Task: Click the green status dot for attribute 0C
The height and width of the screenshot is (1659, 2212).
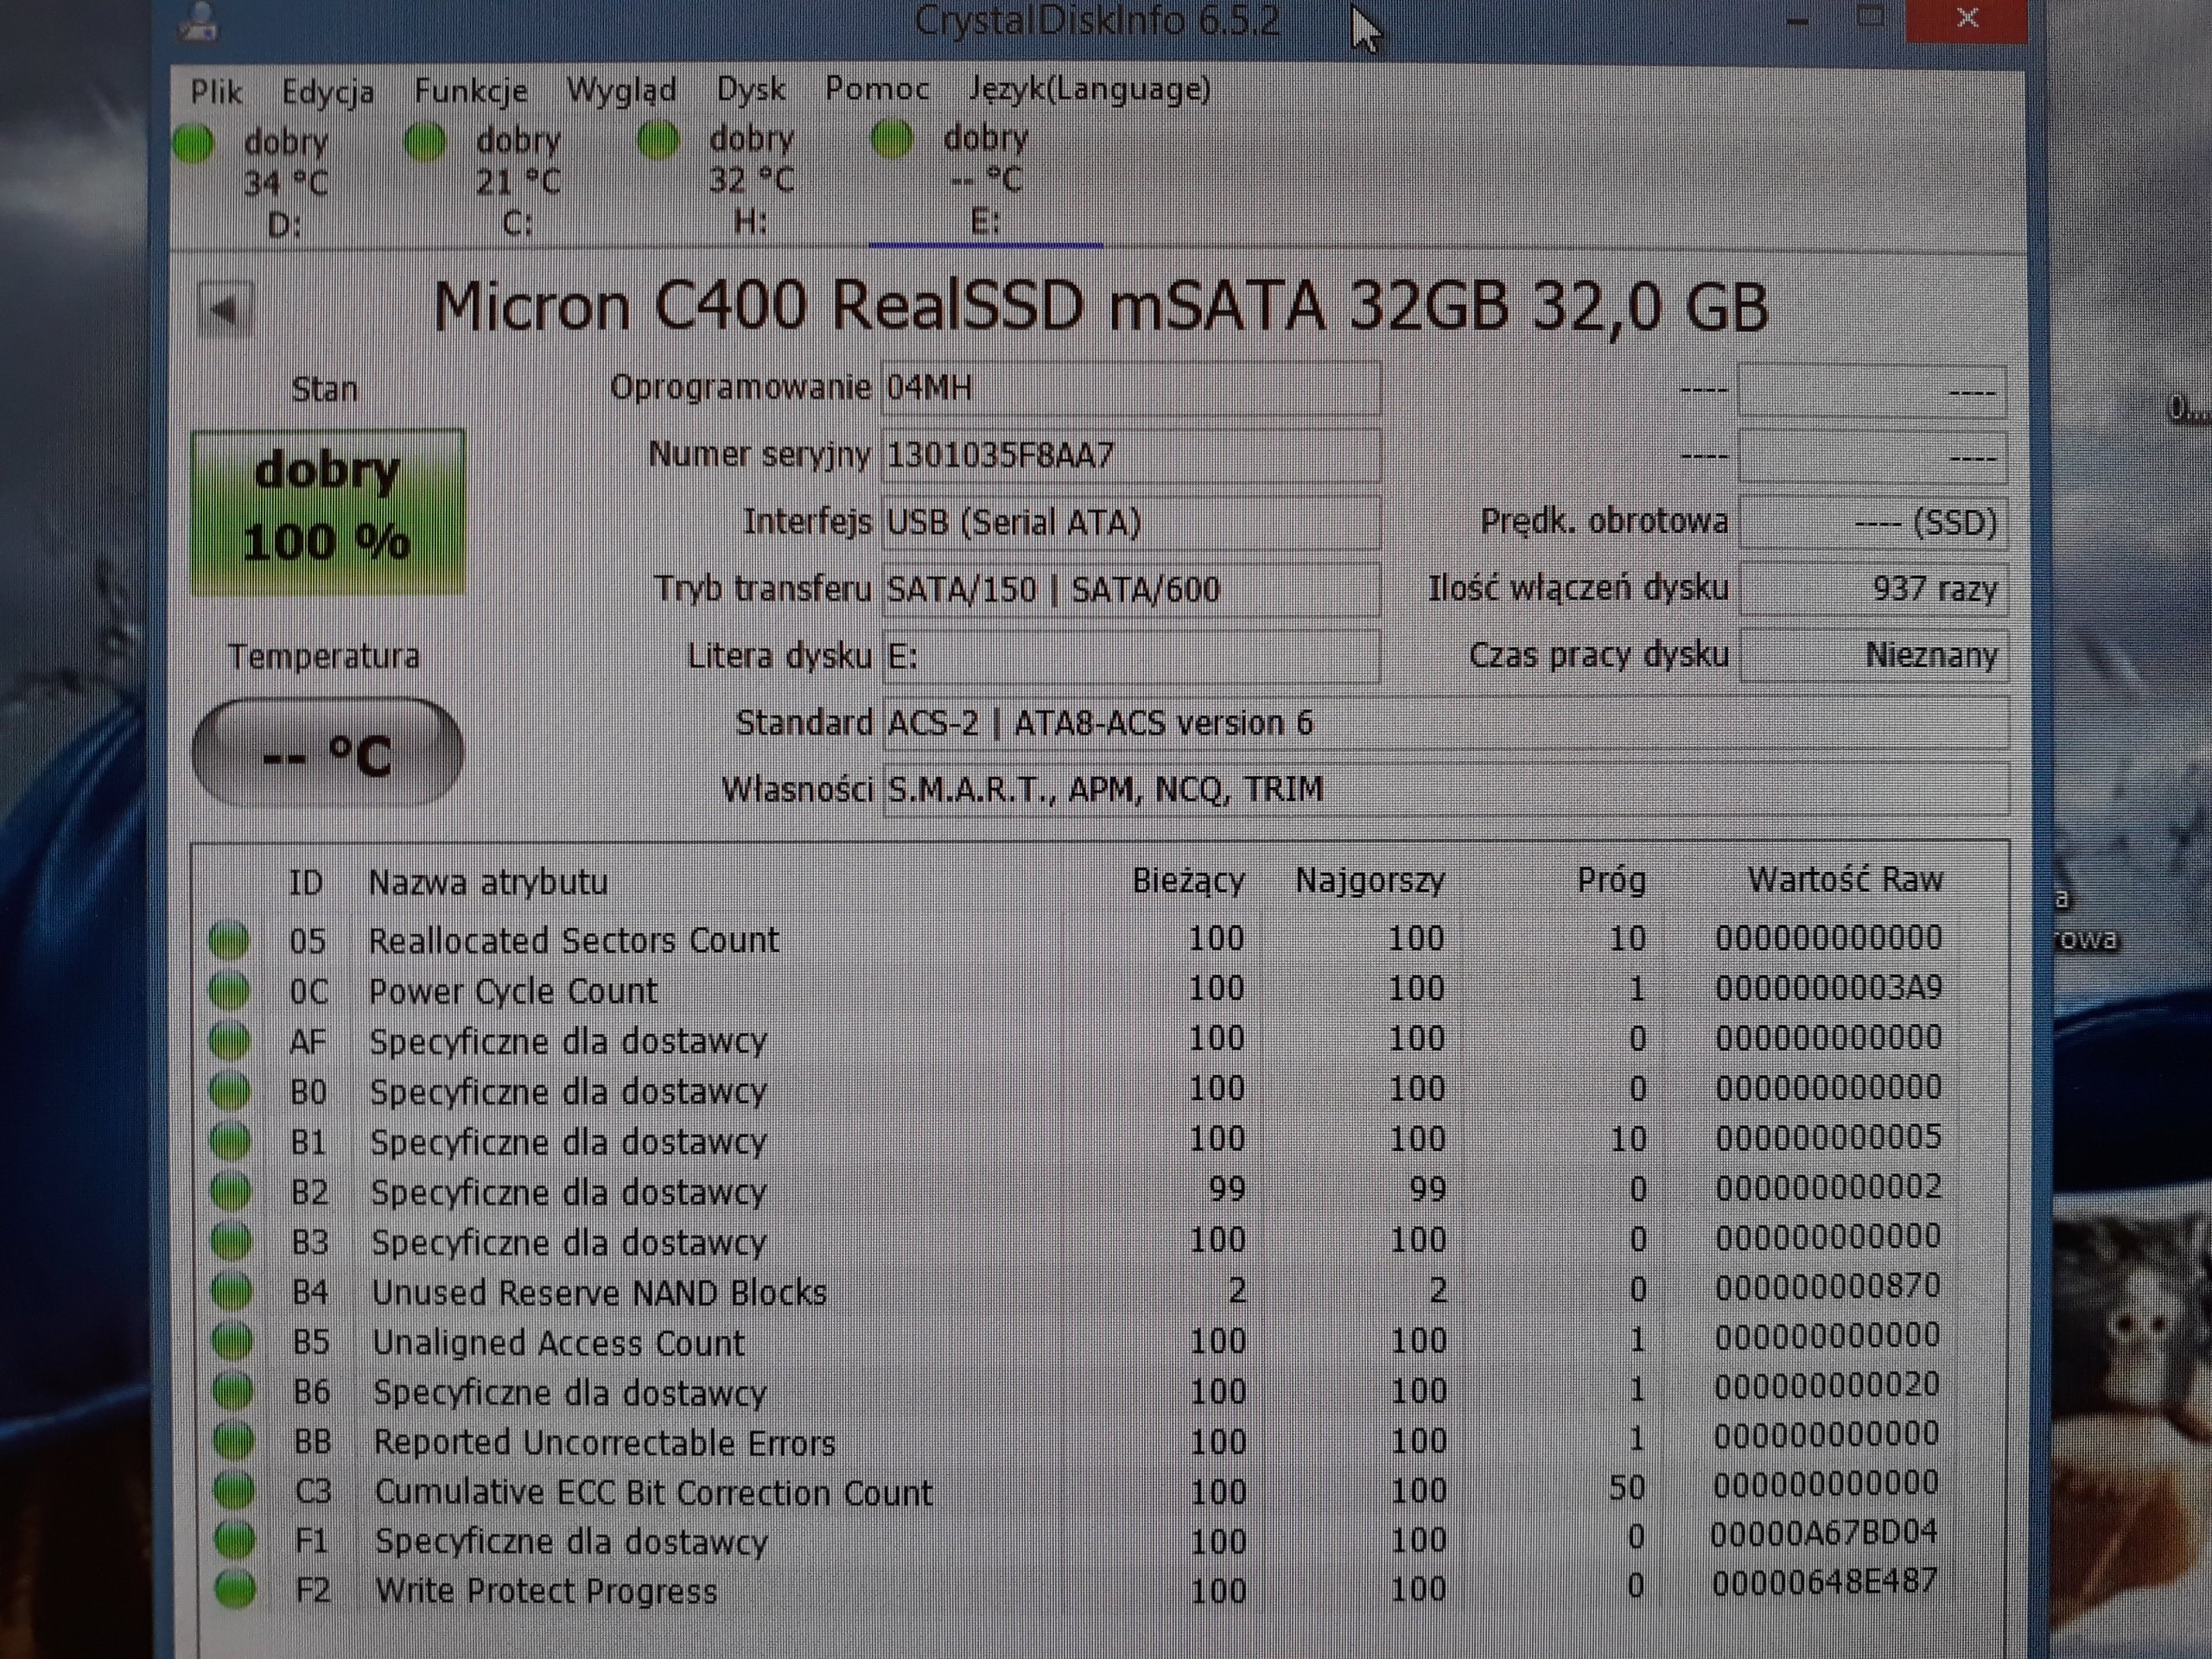Action: tap(229, 991)
